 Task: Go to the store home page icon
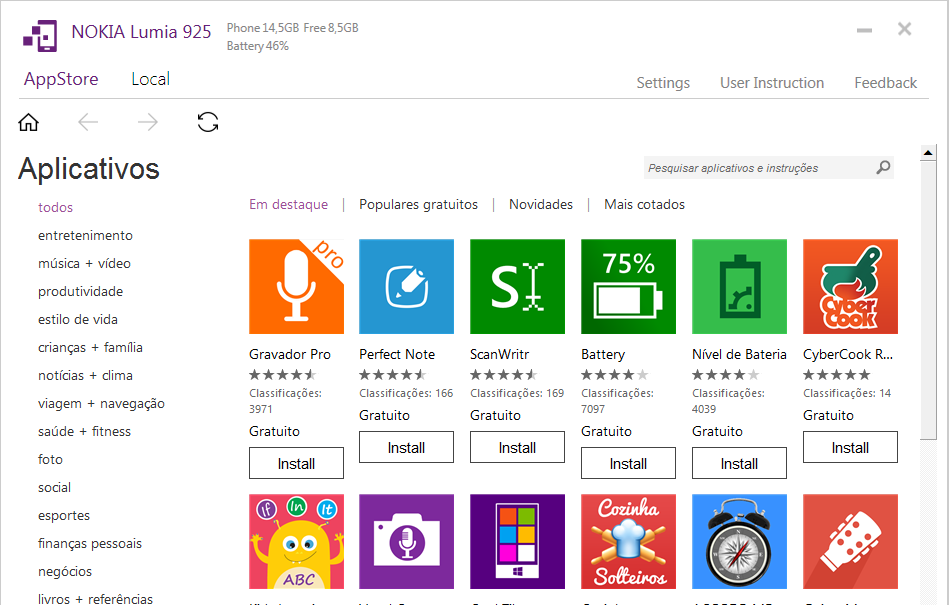(x=28, y=122)
